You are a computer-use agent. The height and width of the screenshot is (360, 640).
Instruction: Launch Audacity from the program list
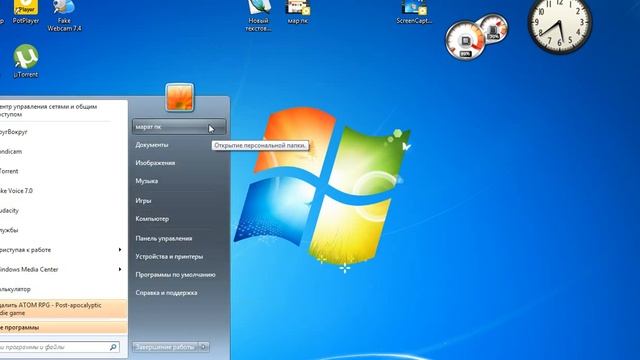(x=63, y=211)
